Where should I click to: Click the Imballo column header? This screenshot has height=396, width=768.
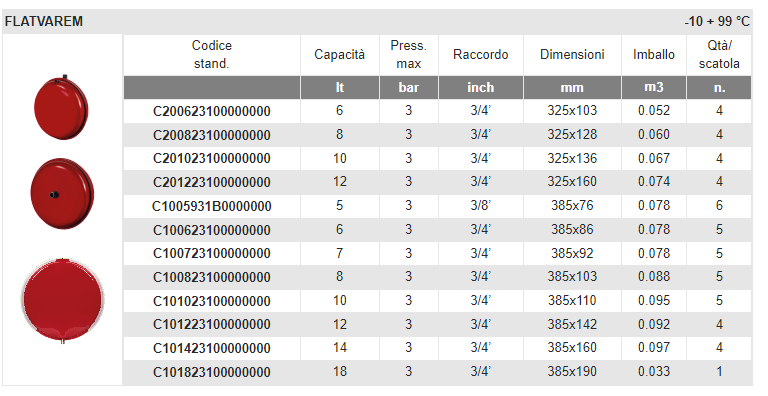point(653,54)
